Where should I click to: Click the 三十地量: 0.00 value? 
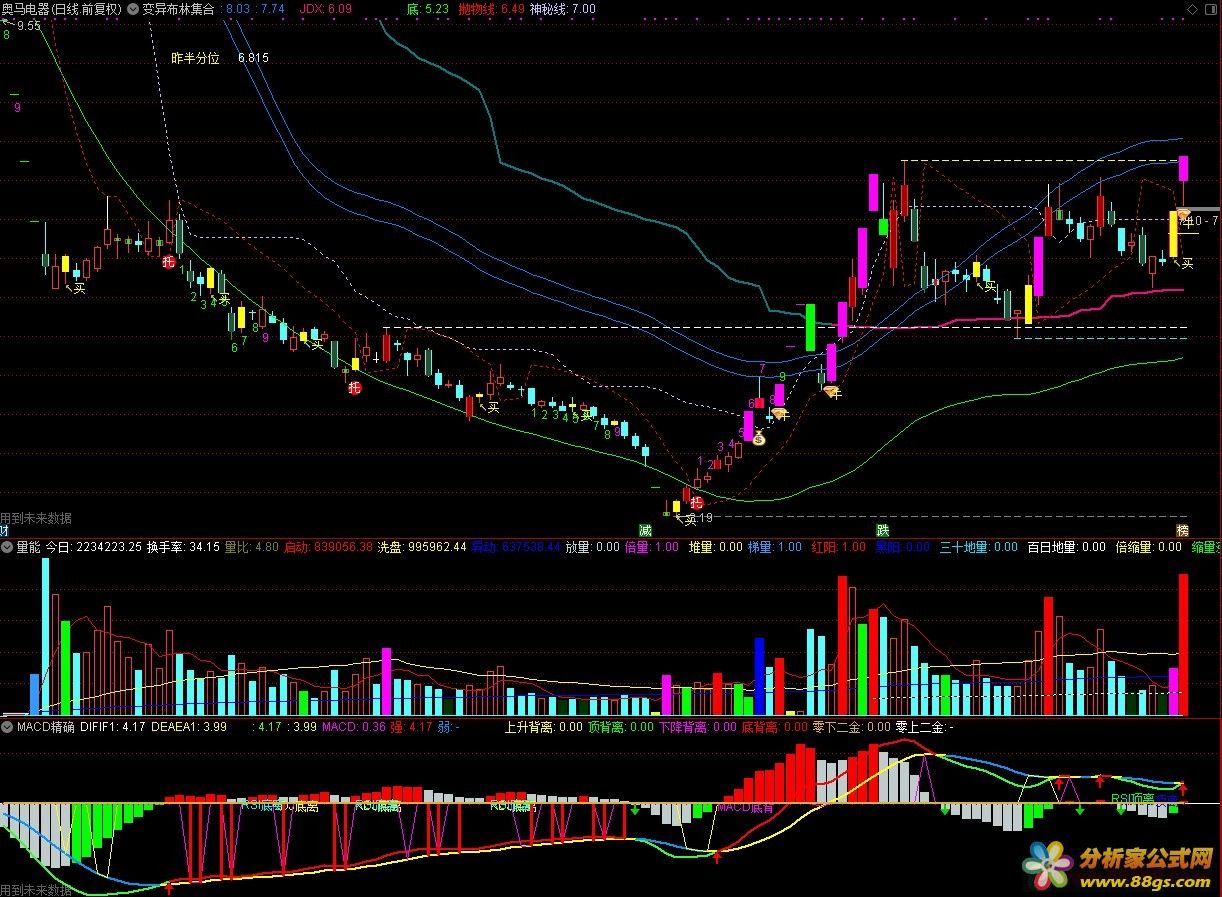(979, 547)
